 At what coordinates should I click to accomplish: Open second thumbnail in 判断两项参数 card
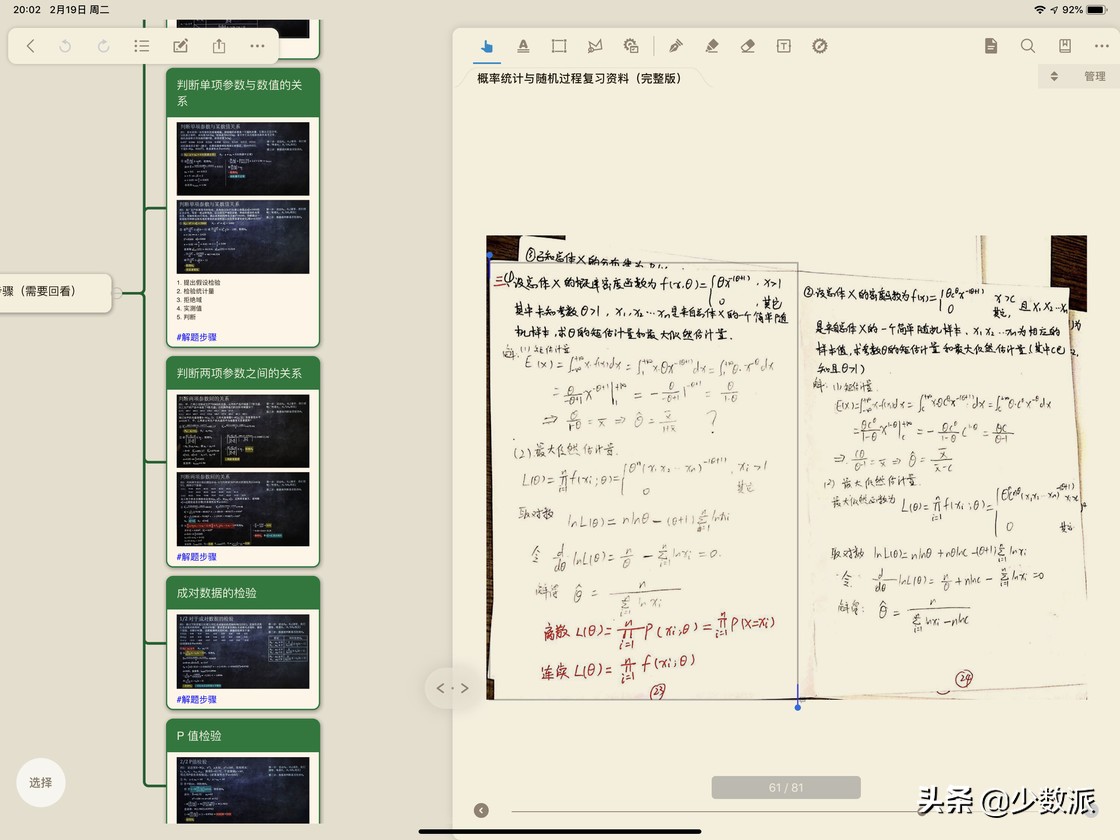coord(243,509)
